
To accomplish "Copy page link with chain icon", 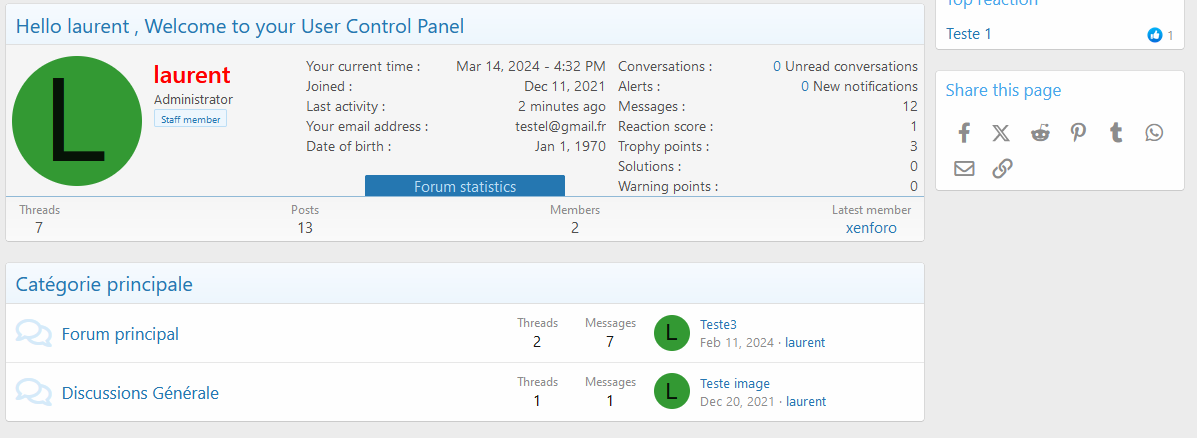I will [x=1002, y=168].
